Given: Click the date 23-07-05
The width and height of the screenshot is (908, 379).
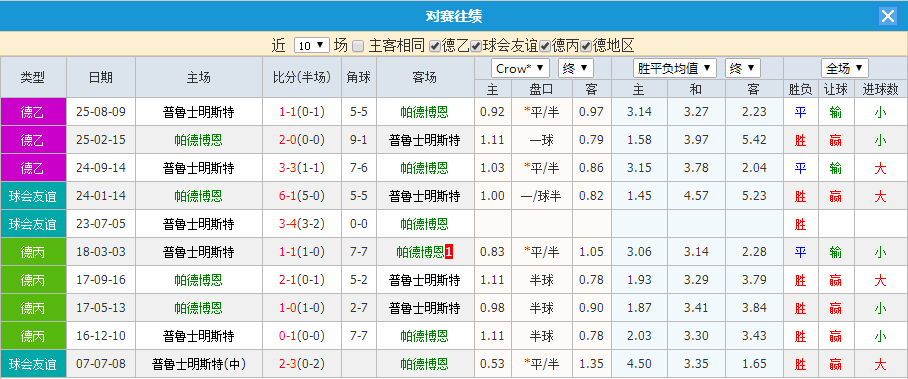Looking at the screenshot, I should pos(101,224).
